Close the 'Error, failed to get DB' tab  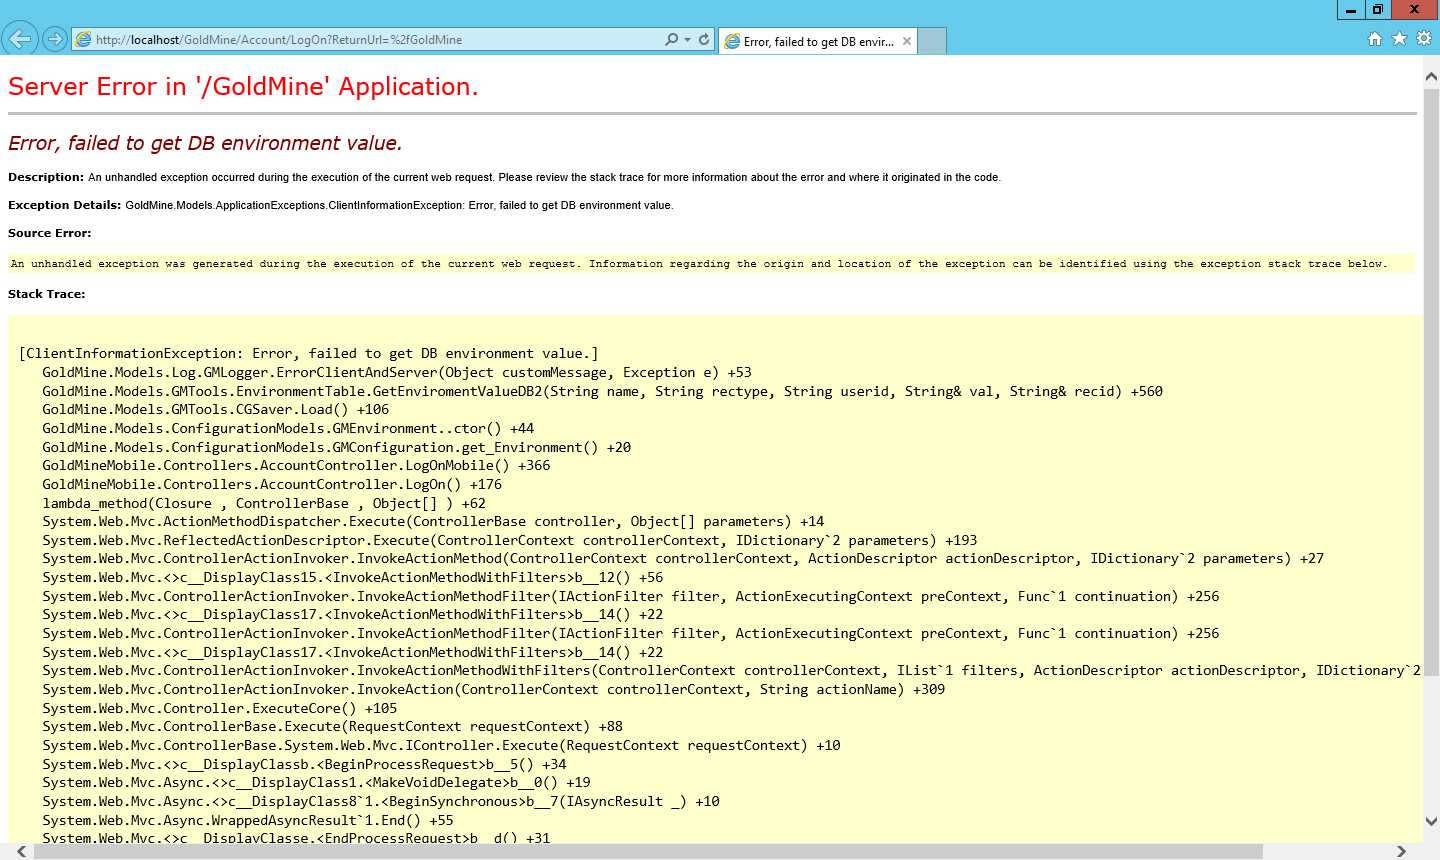click(906, 41)
